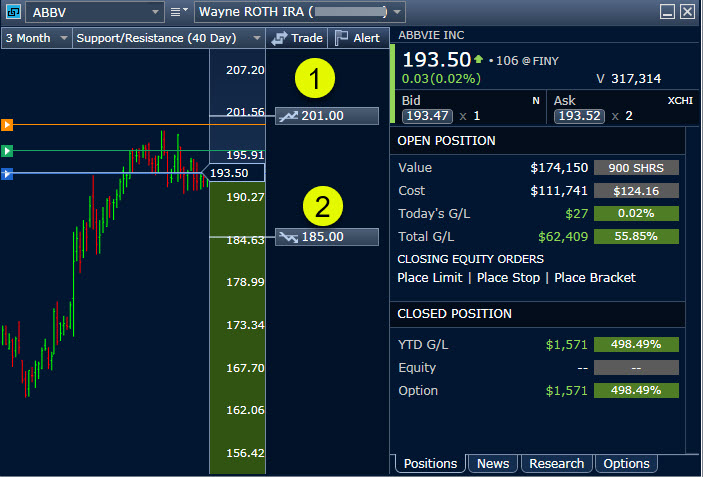Image resolution: width=703 pixels, height=477 pixels.
Task: Open the list menu icon beside account
Action: 178,12
